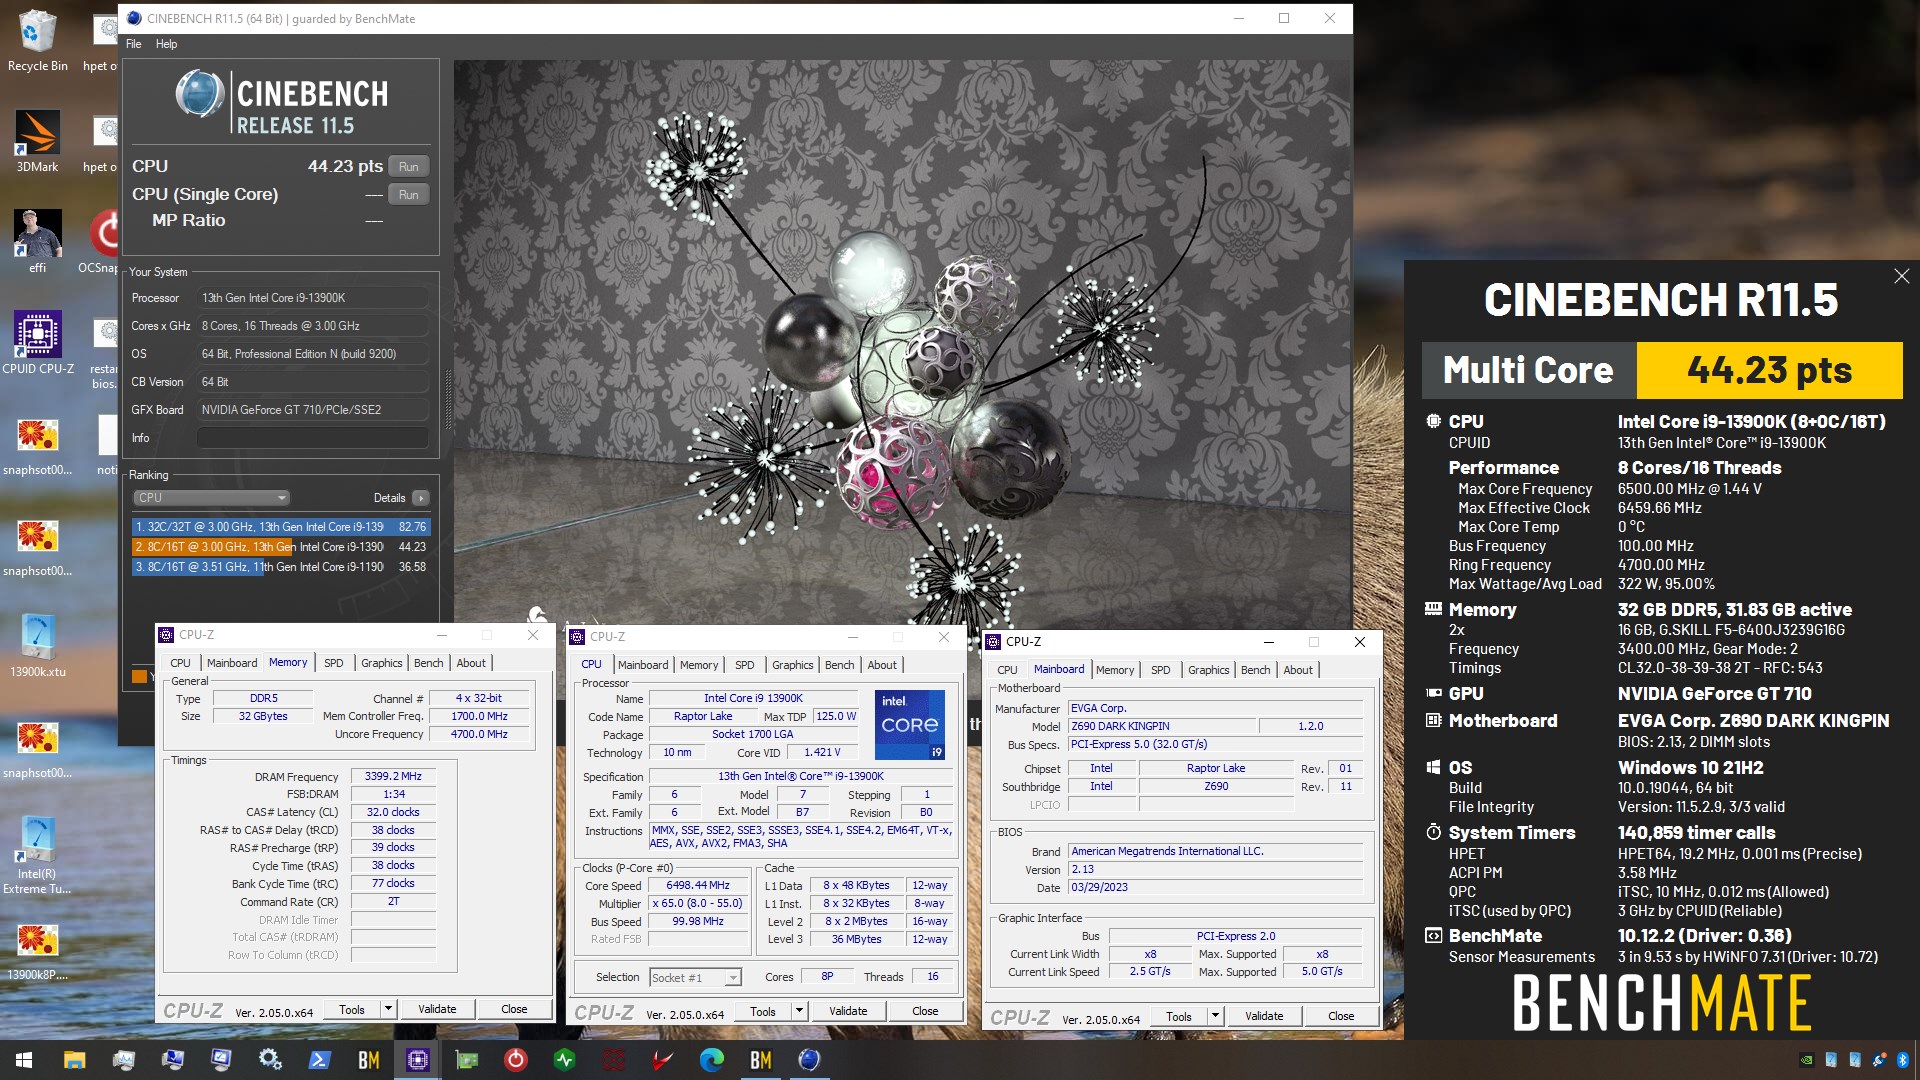Click Validate in CPU-Z Memory window
The width and height of the screenshot is (1920, 1080).
pyautogui.click(x=437, y=1009)
